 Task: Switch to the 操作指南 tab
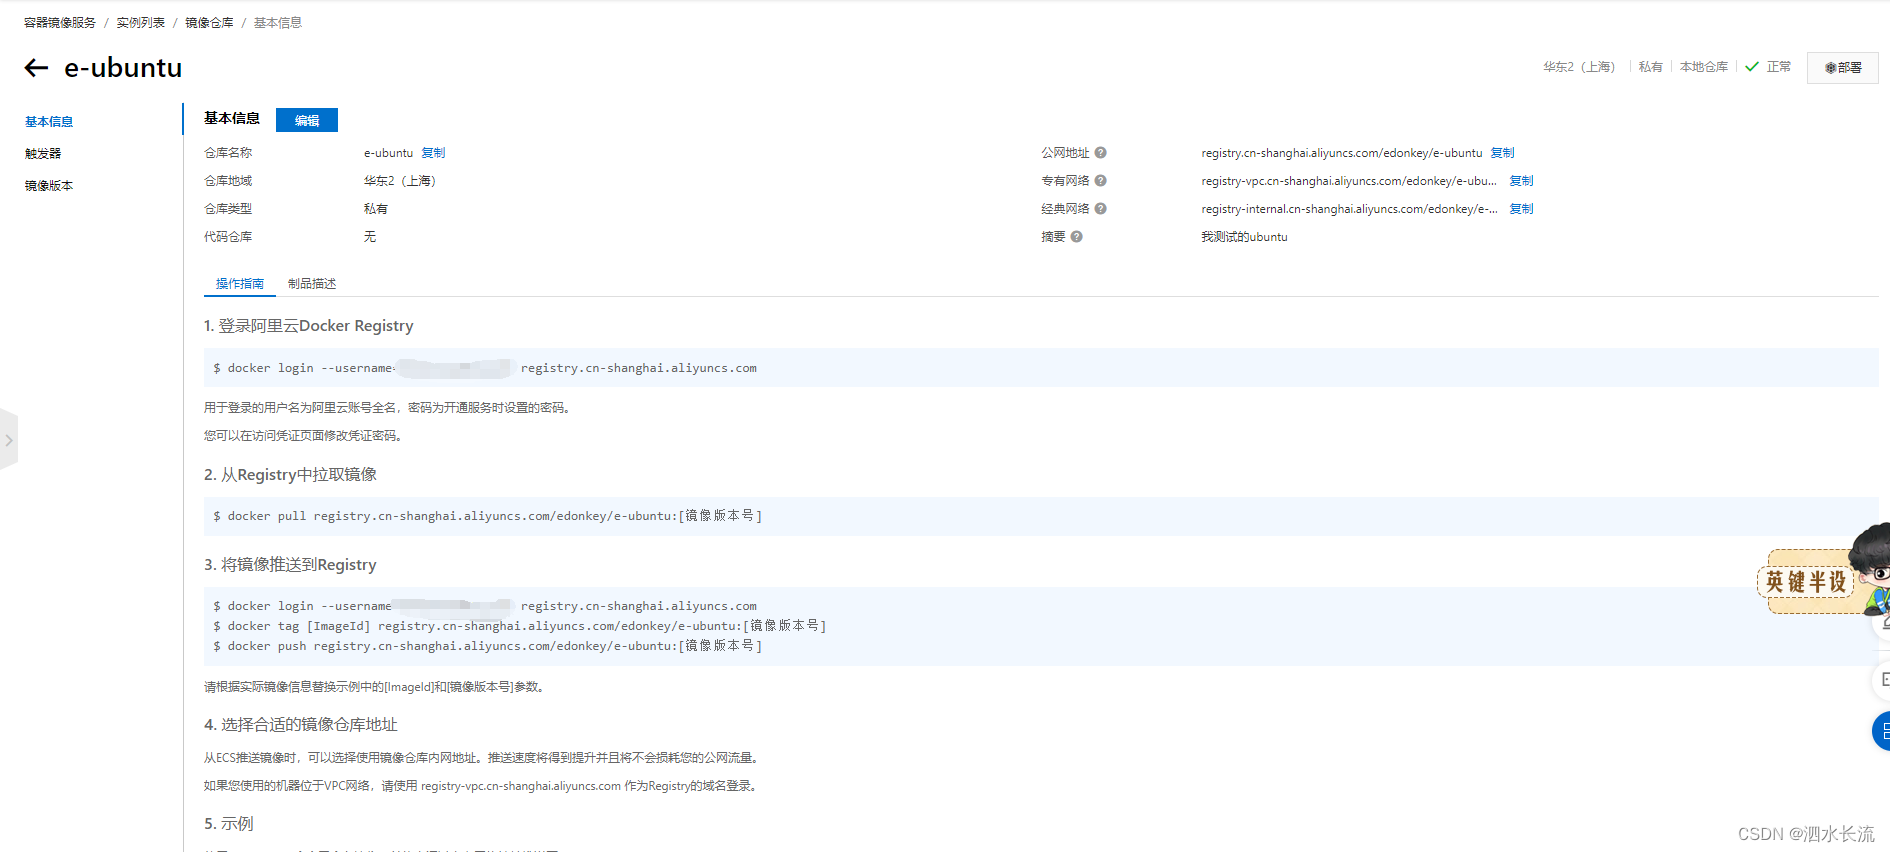(x=240, y=284)
